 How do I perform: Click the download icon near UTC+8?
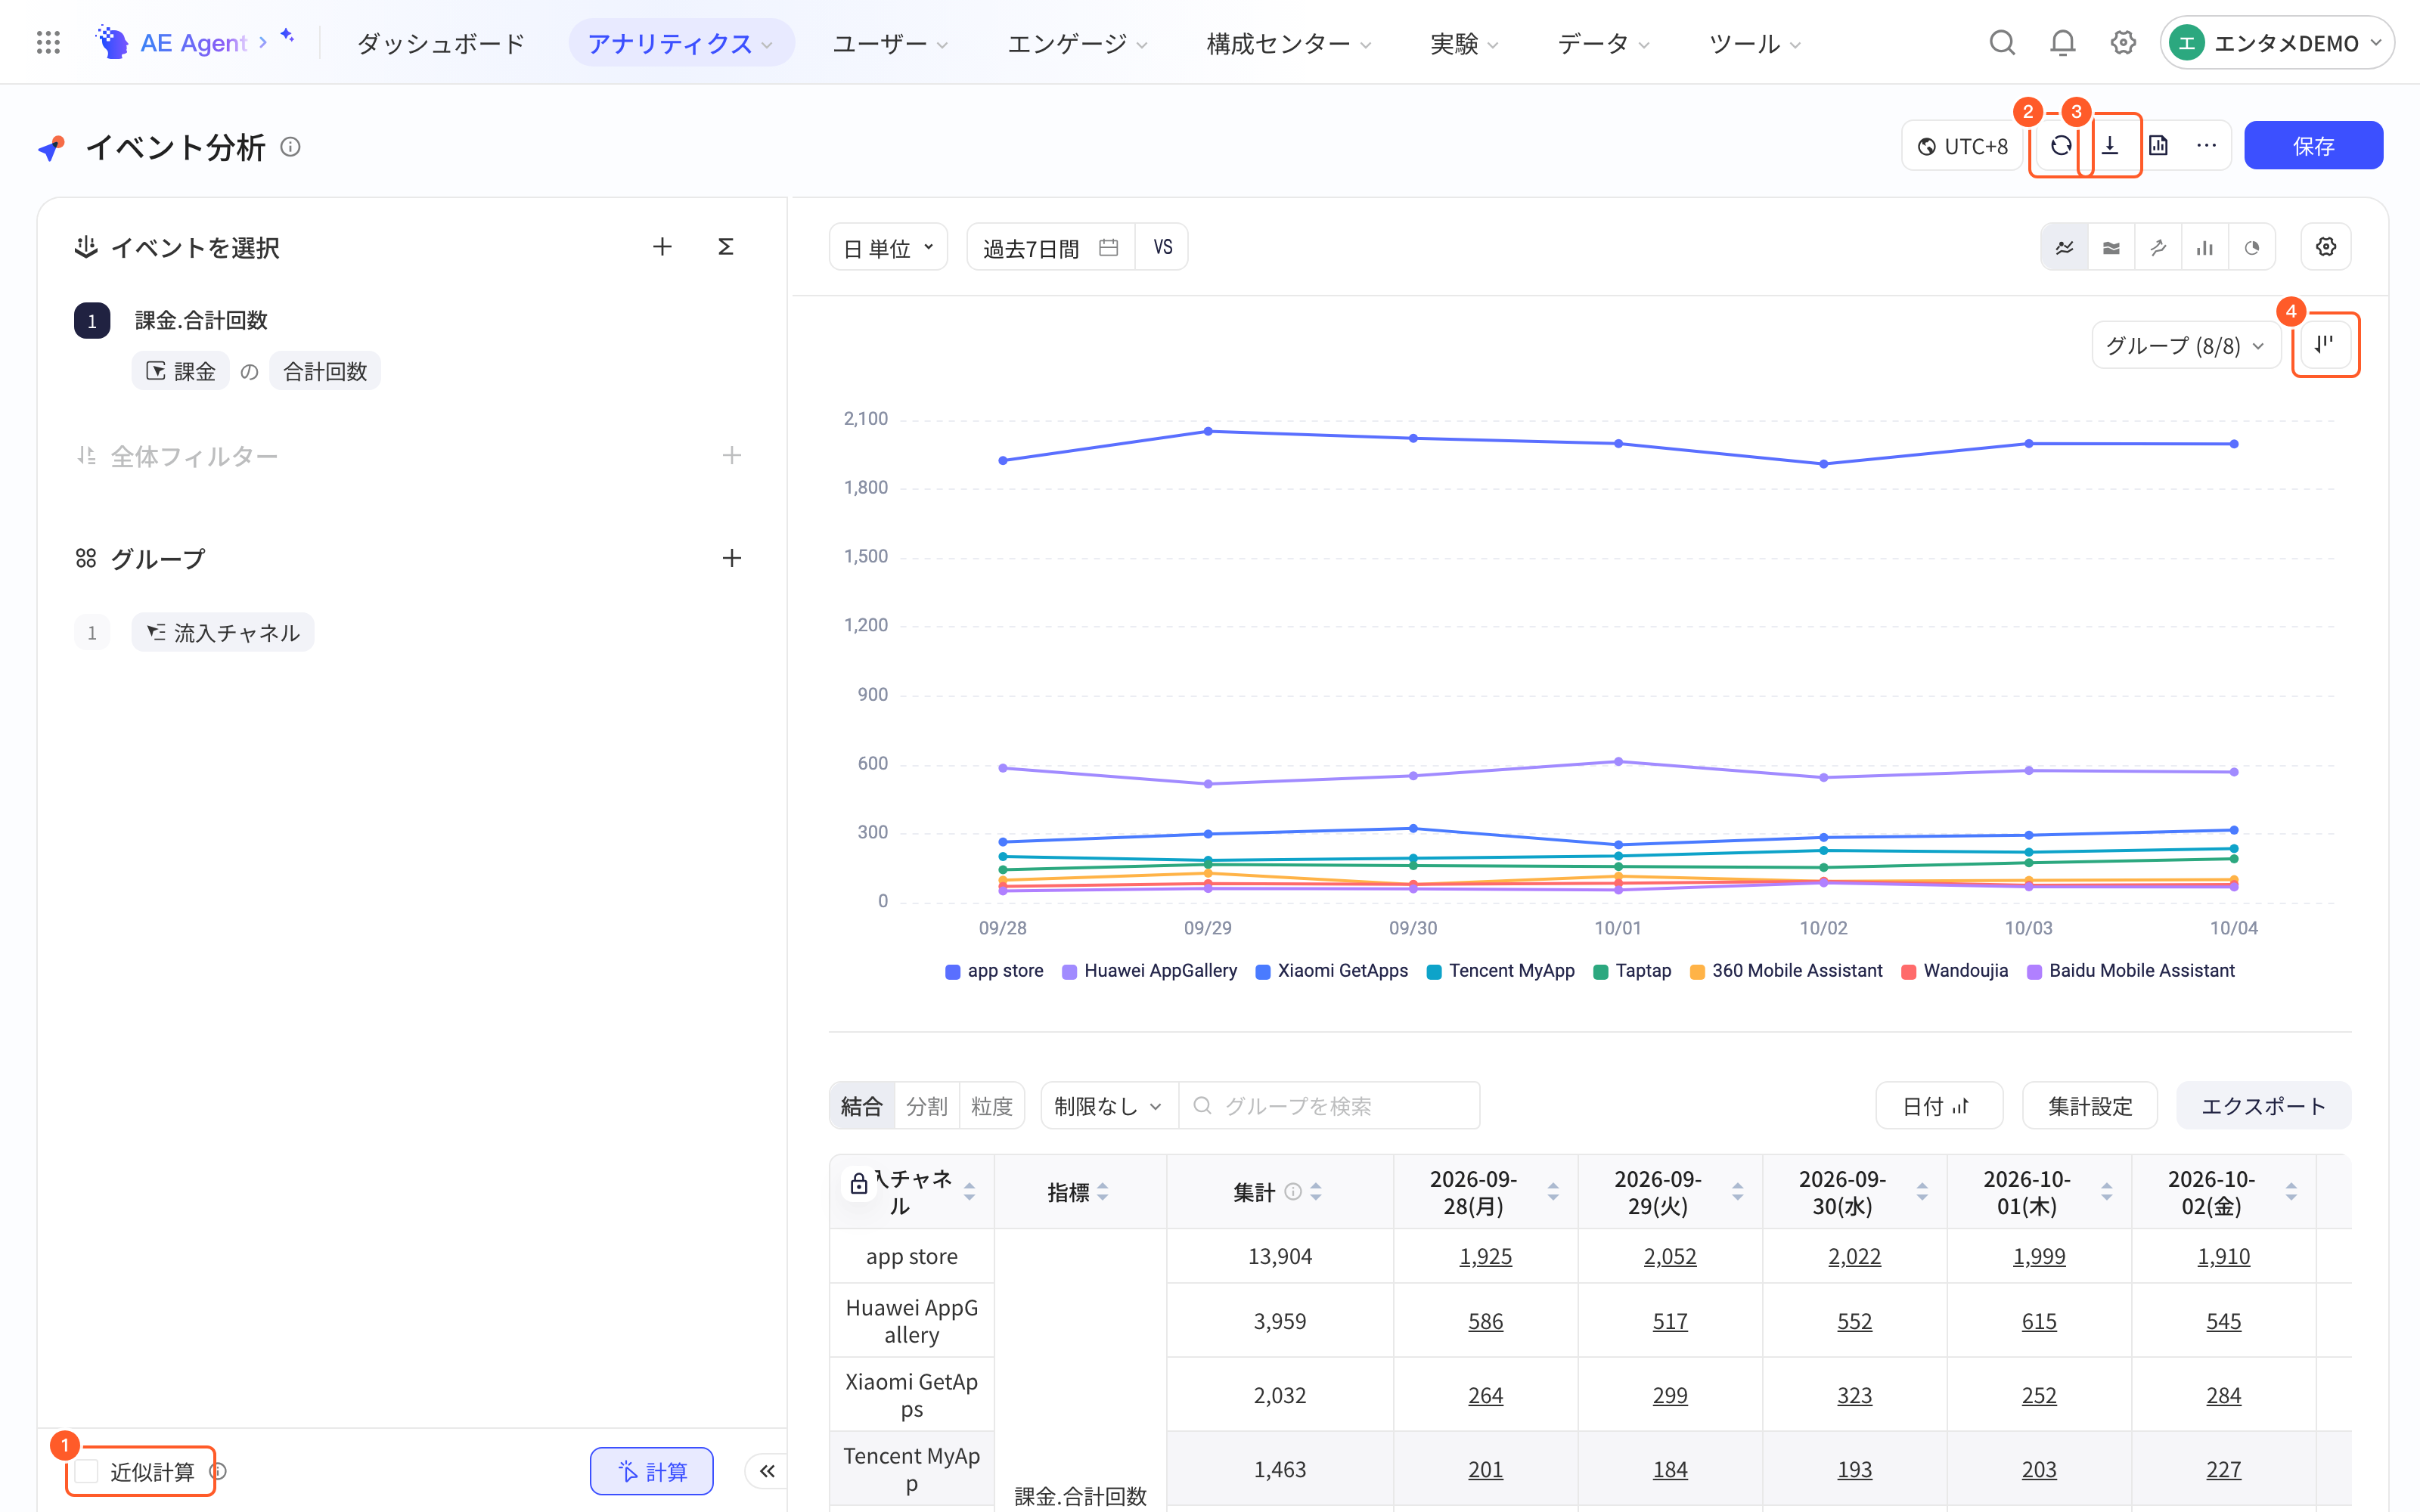coord(2110,146)
